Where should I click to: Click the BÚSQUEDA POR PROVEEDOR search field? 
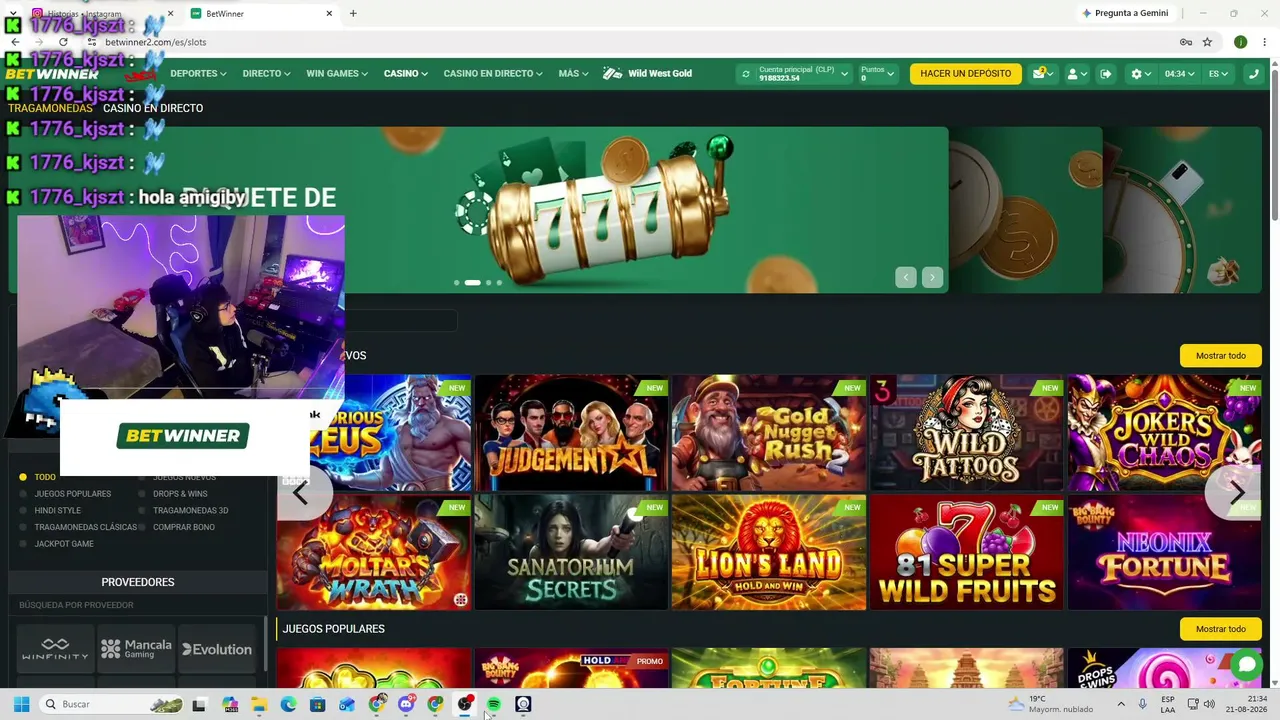point(136,605)
